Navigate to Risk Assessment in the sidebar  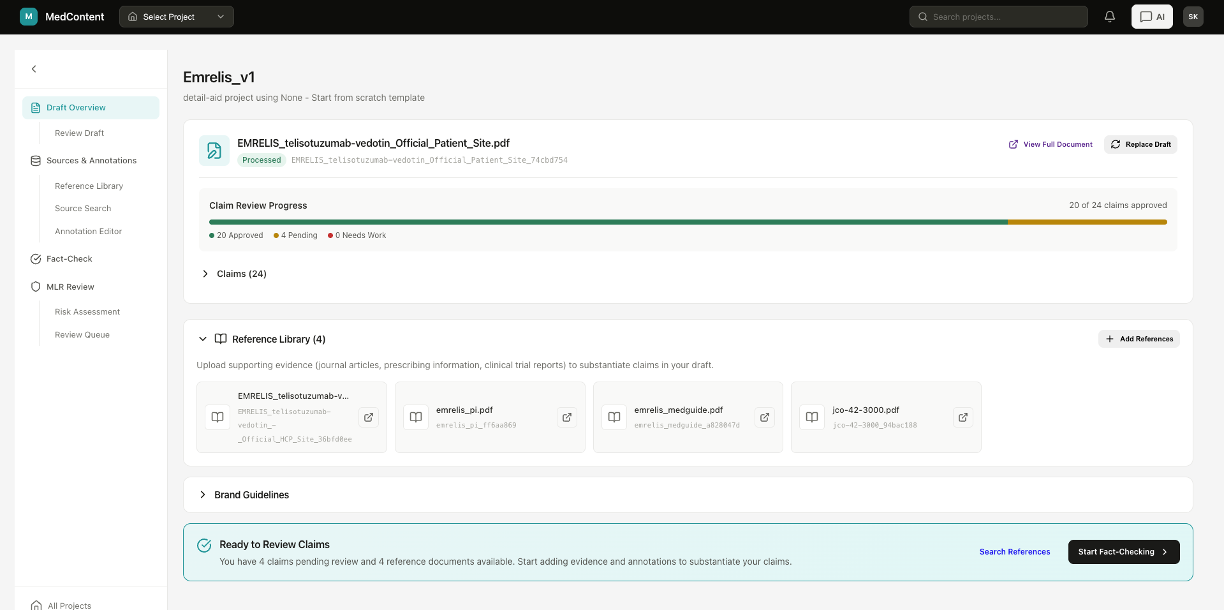[85, 311]
